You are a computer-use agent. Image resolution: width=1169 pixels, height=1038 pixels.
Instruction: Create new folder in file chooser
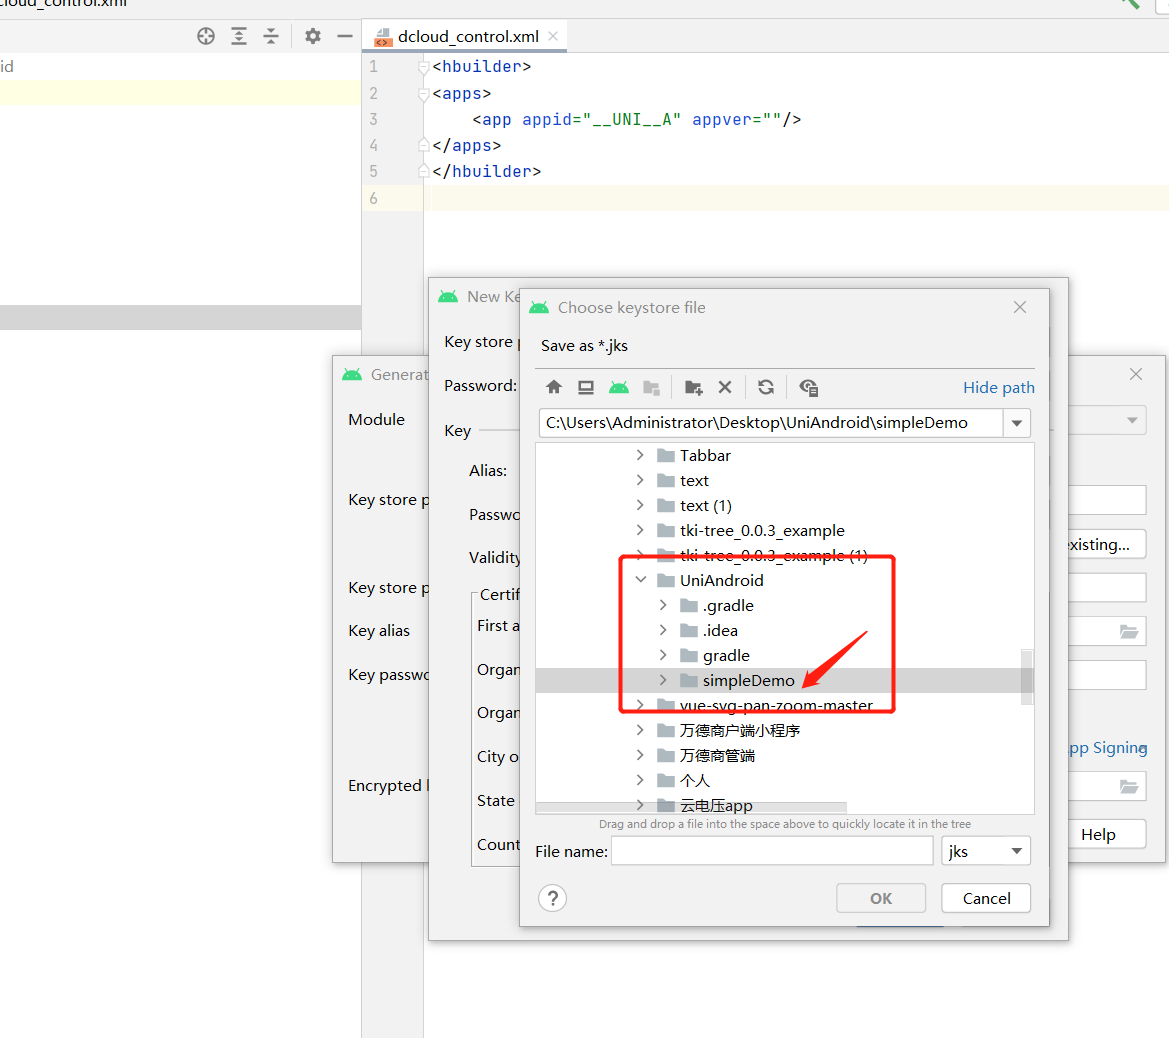(693, 387)
